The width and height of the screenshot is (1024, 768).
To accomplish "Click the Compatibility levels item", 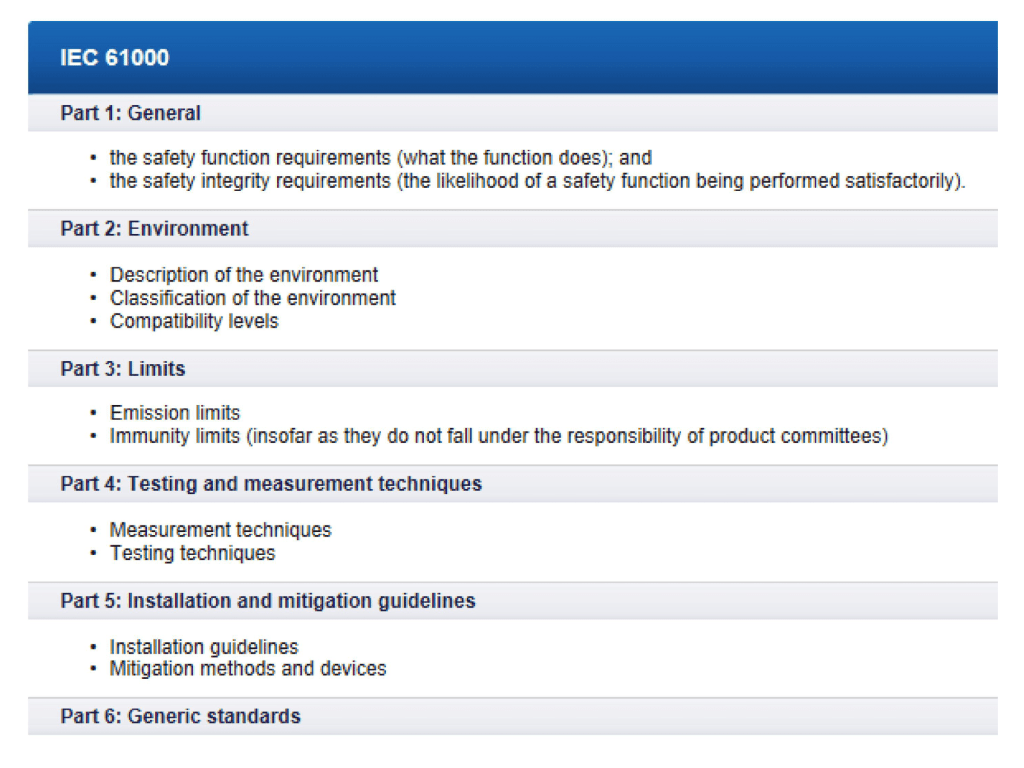I will [x=194, y=321].
